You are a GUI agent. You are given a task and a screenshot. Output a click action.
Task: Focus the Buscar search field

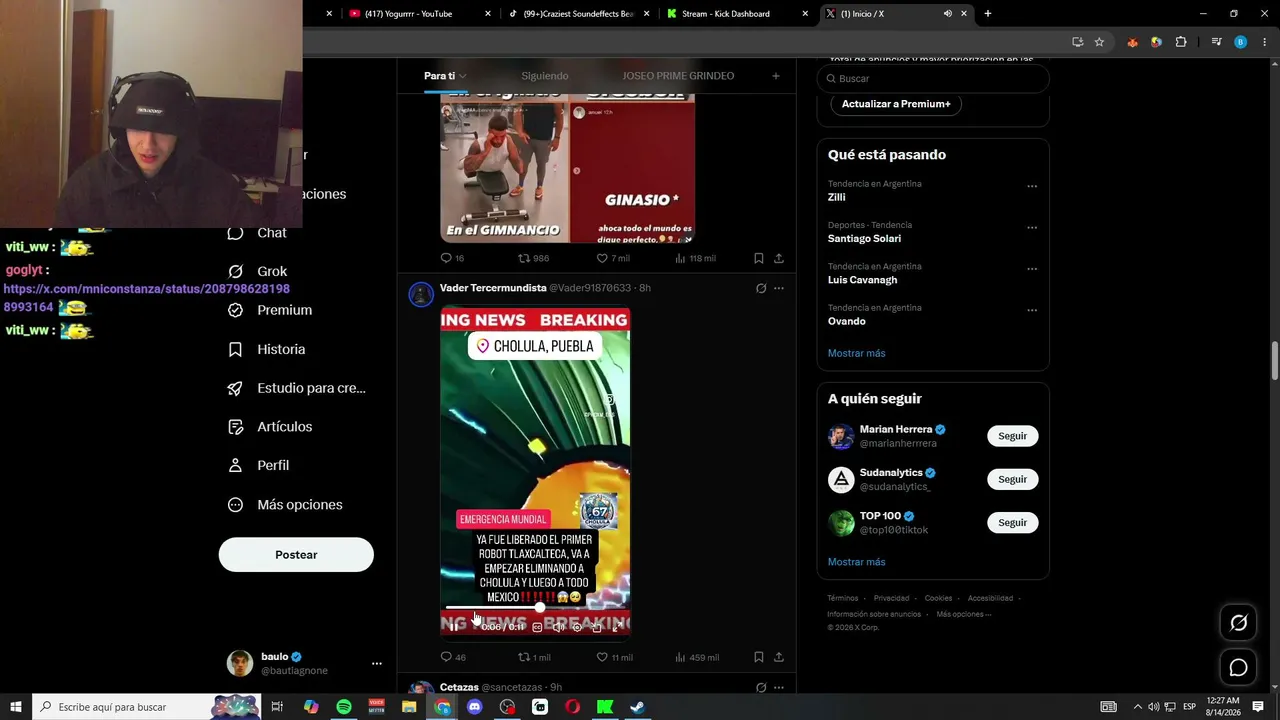pos(933,78)
